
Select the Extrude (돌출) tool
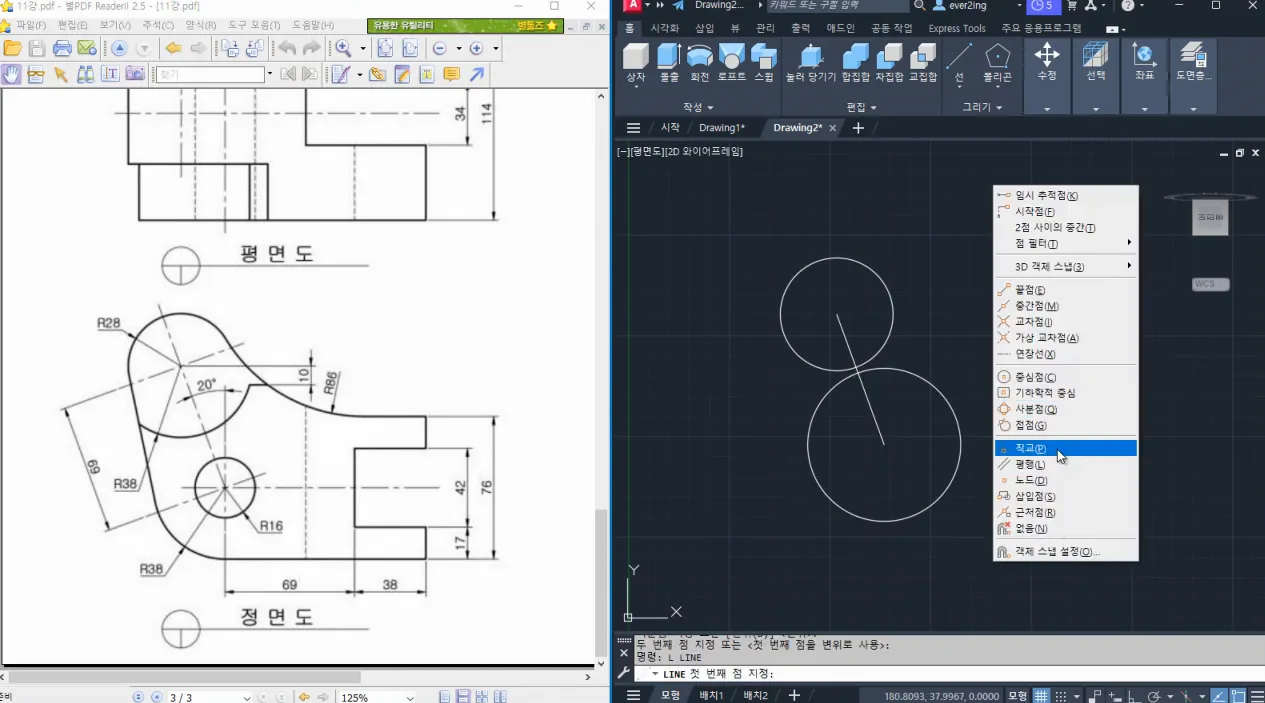668,62
